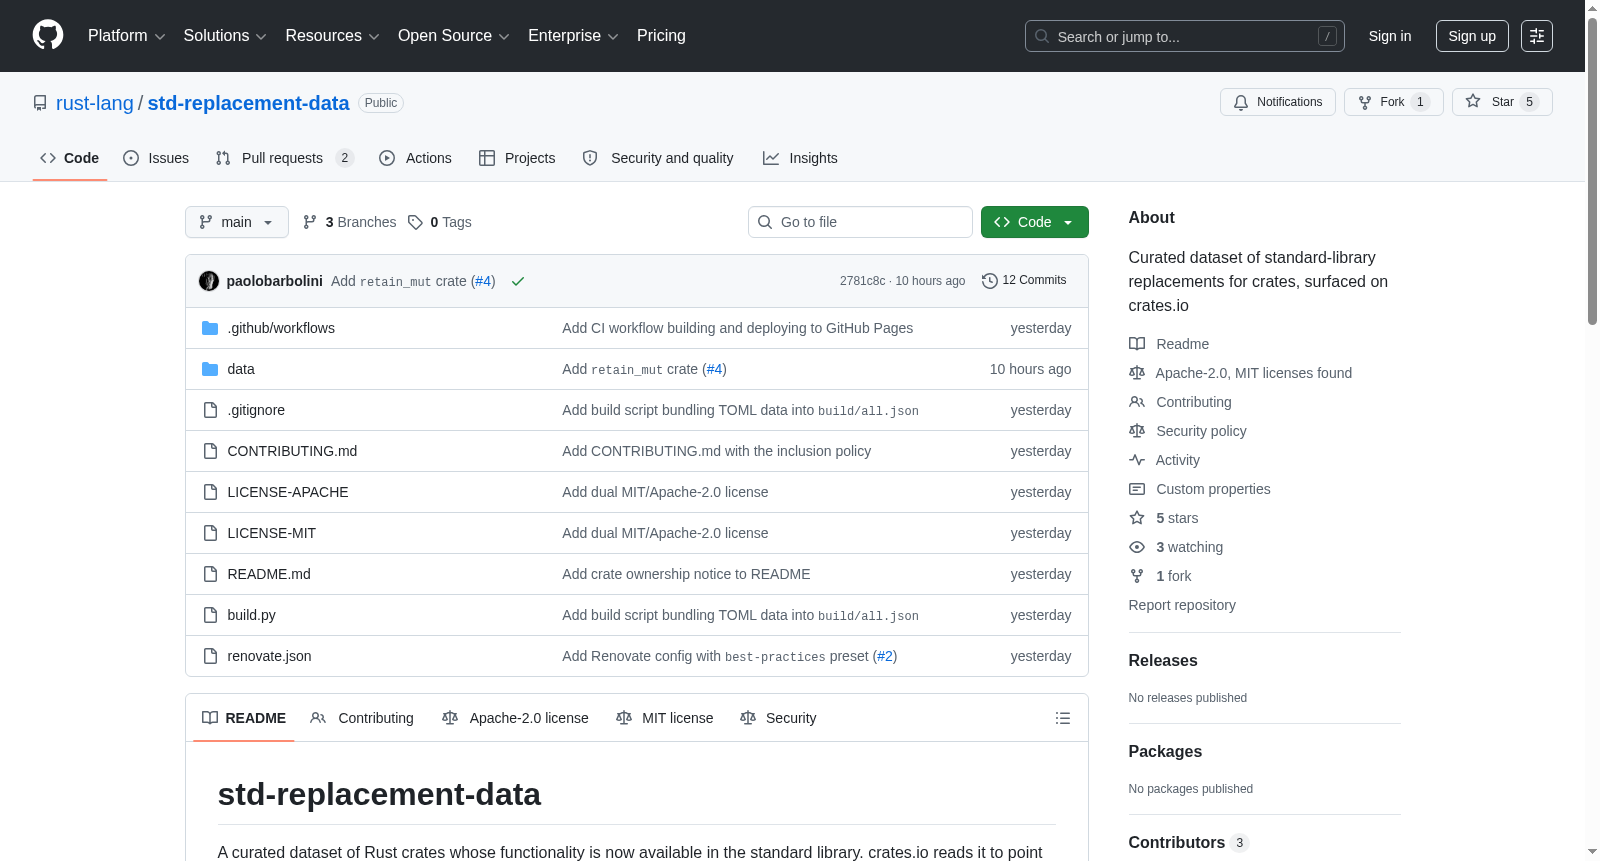The width and height of the screenshot is (1600, 861).
Task: Click the Notifications button
Action: coord(1278,102)
